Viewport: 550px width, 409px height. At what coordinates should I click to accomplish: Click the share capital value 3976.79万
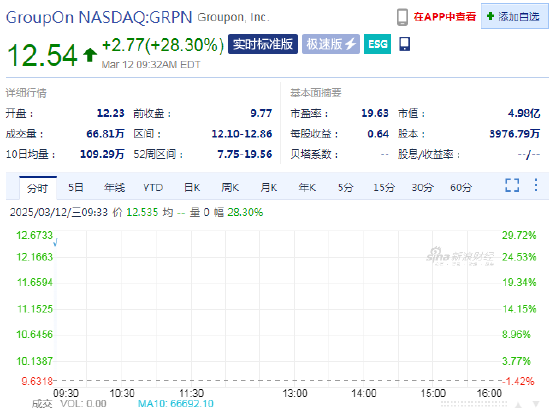515,134
